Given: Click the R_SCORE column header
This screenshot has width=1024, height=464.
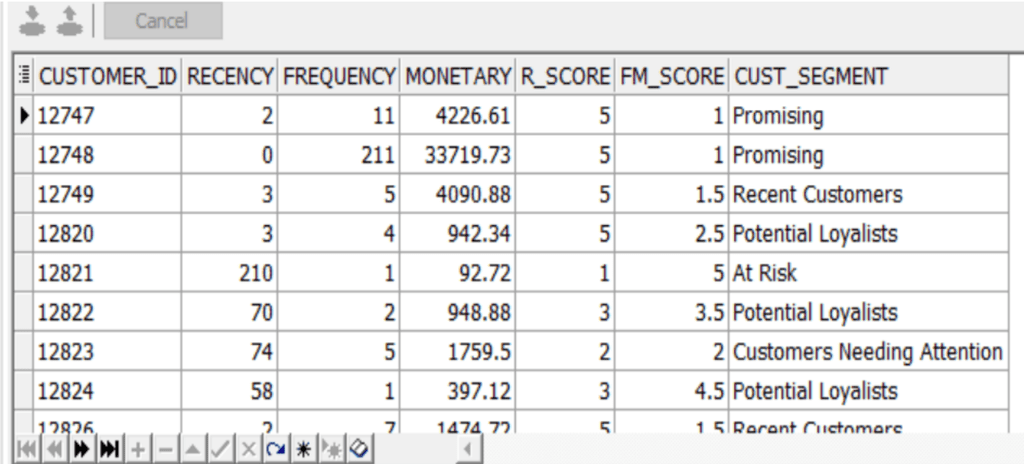Looking at the screenshot, I should click(x=565, y=76).
